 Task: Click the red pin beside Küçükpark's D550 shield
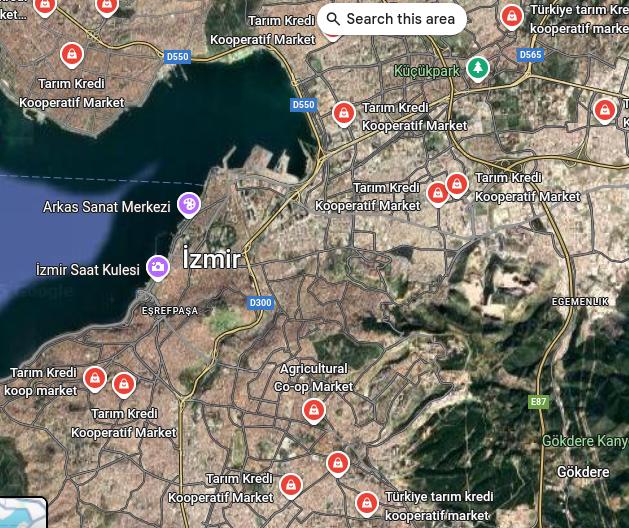(x=343, y=113)
